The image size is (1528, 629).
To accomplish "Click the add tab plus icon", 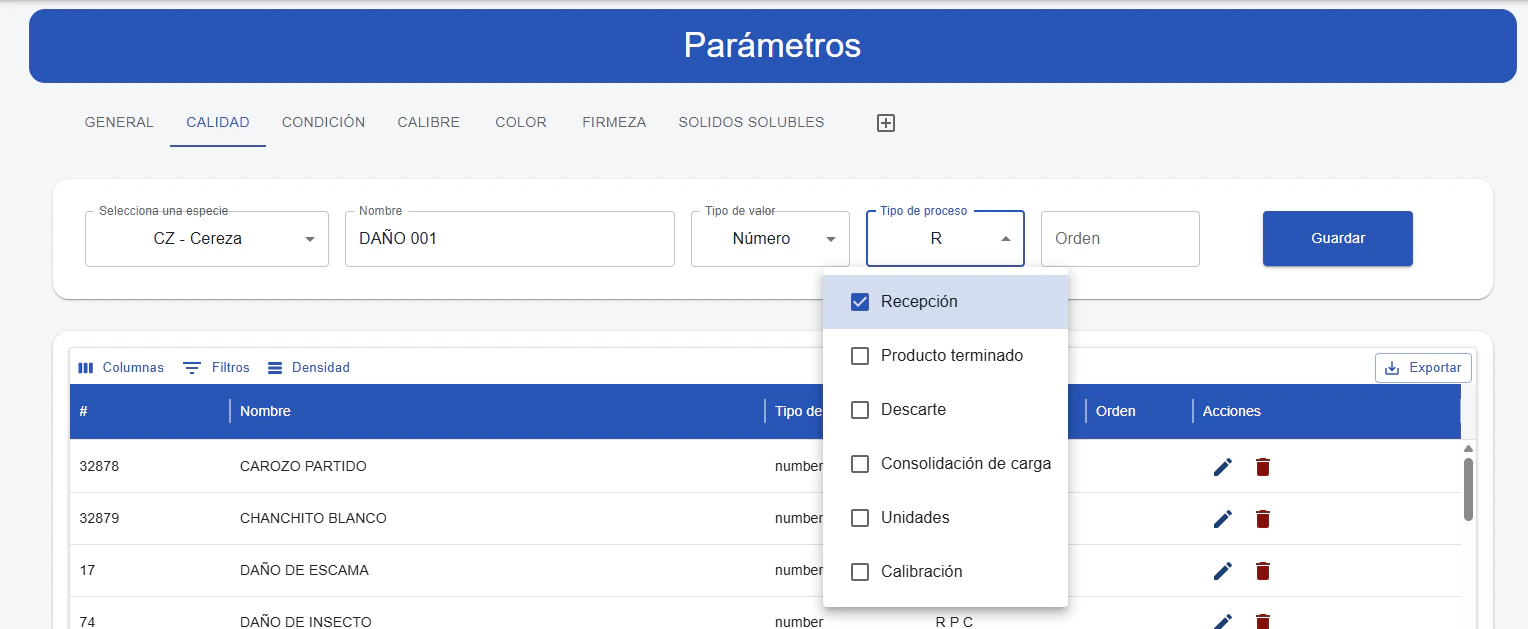I will [x=885, y=123].
